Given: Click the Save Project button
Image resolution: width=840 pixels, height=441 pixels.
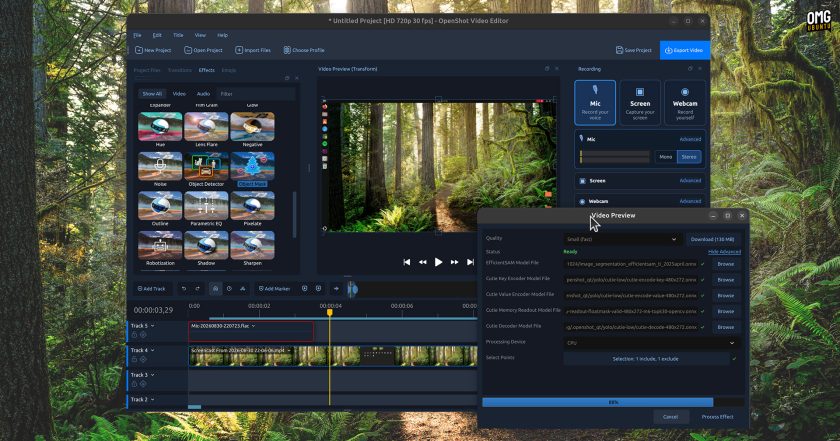Looking at the screenshot, I should 634,50.
